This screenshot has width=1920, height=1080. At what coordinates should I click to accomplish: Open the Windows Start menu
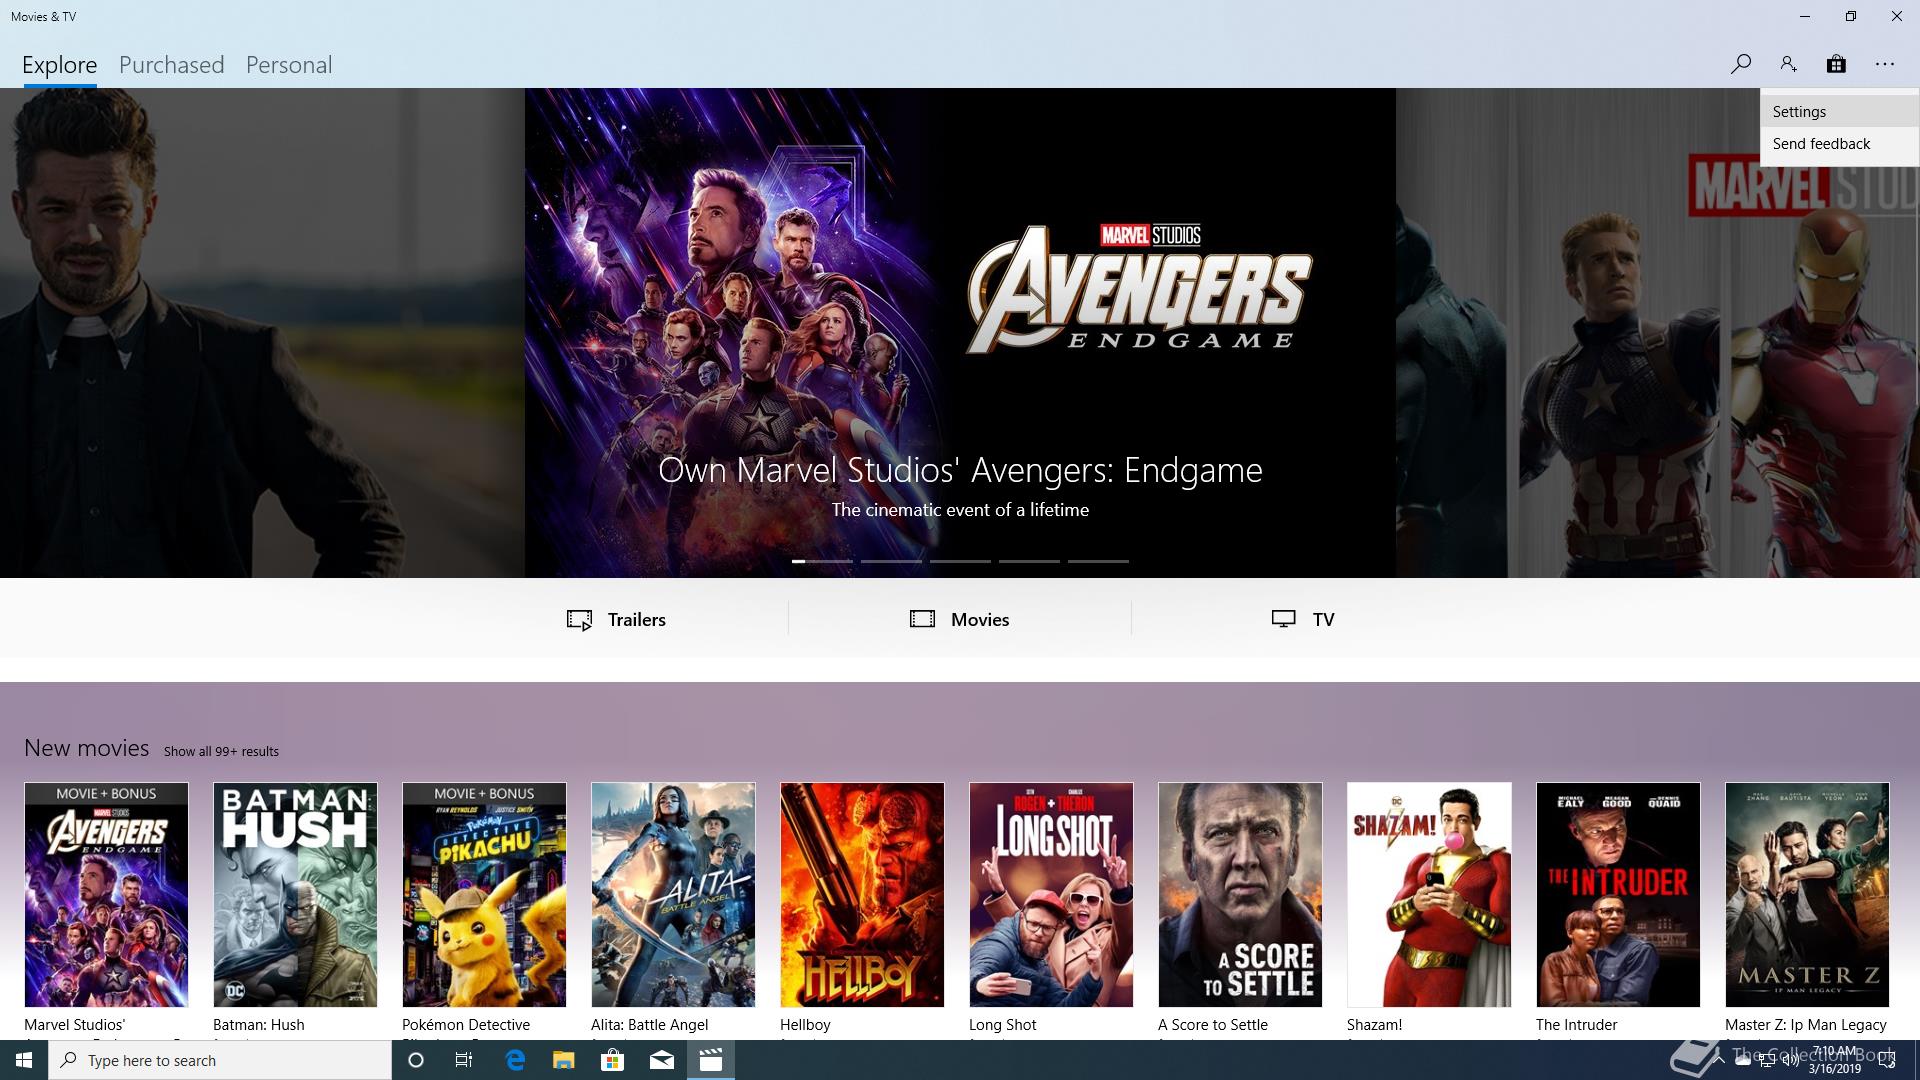[x=24, y=1060]
